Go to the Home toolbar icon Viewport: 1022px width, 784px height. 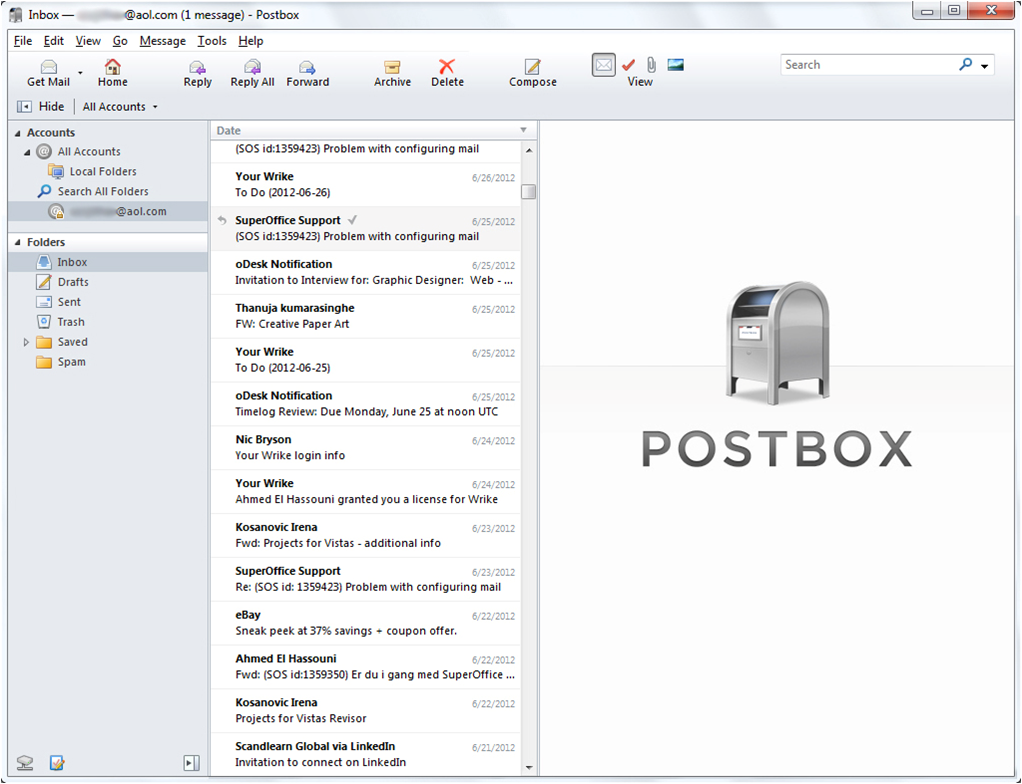pyautogui.click(x=113, y=73)
